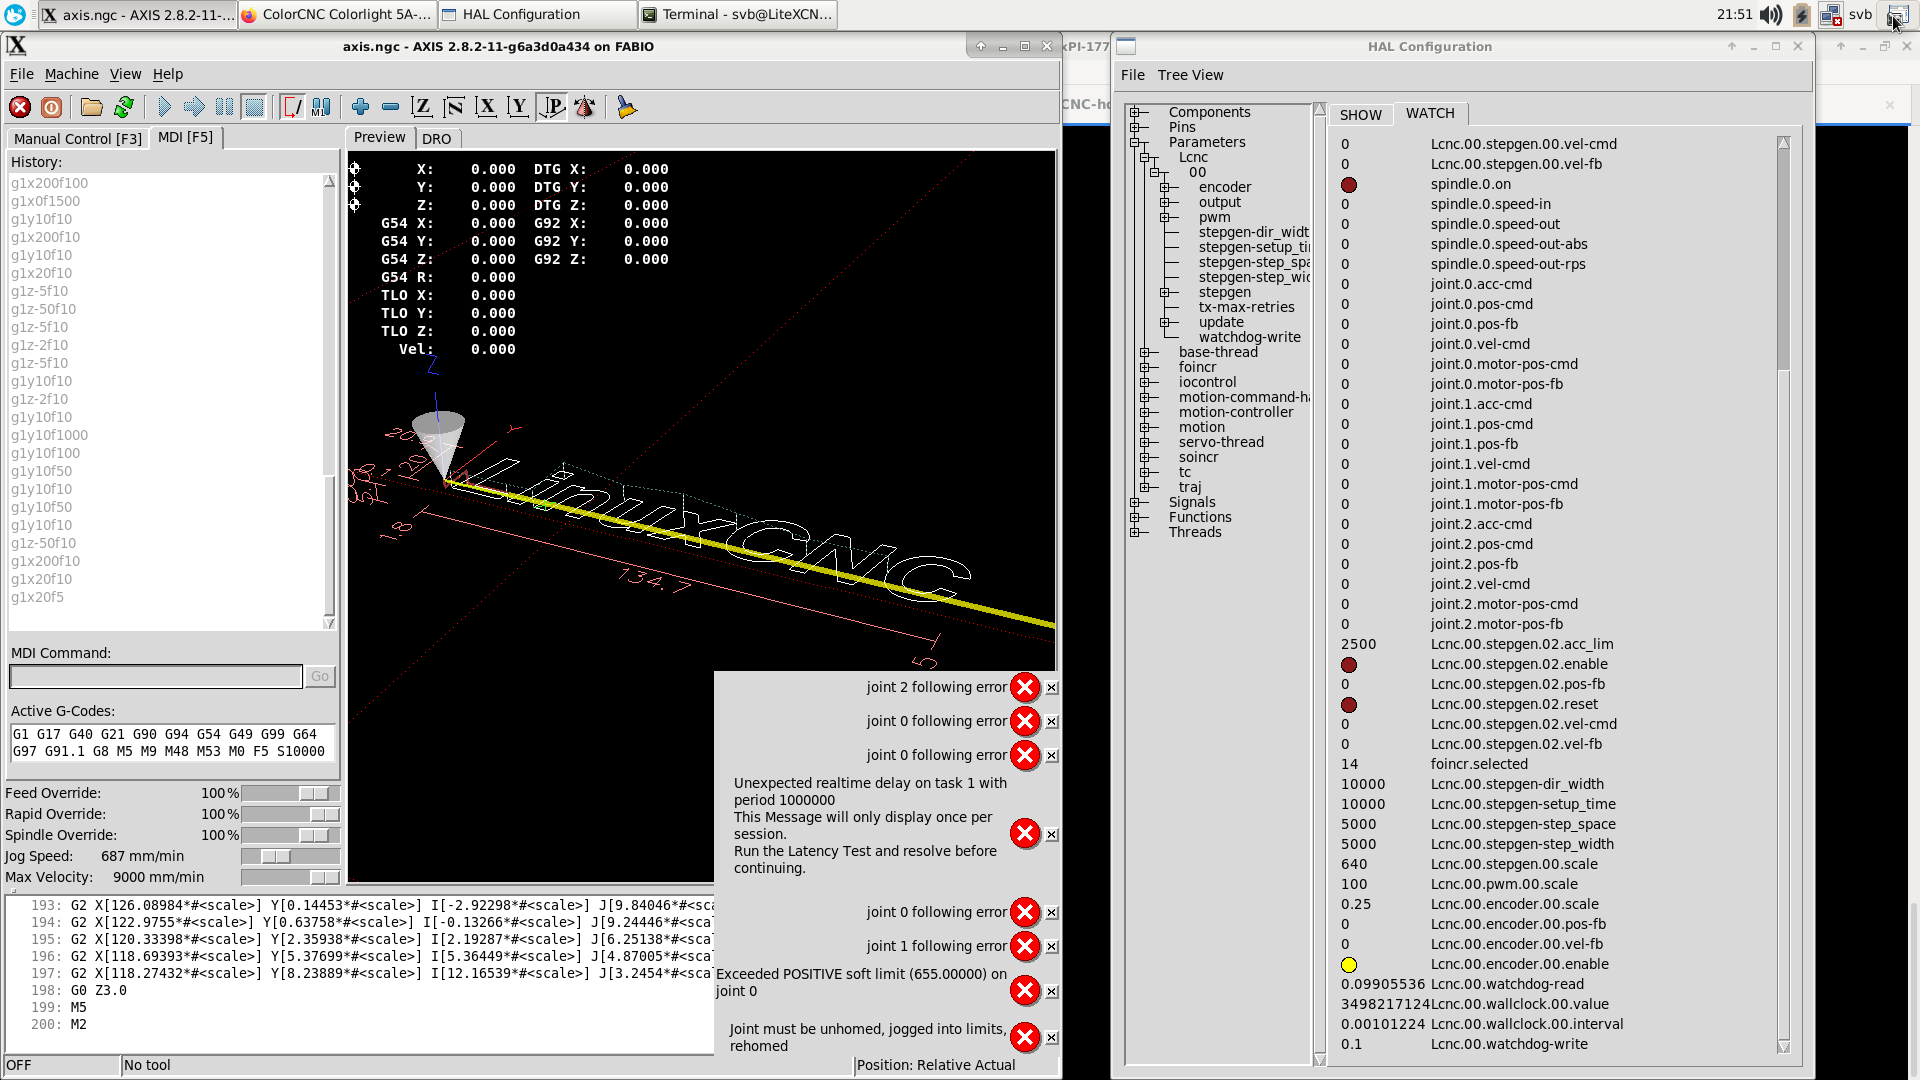Click the Go button for MDI command

tap(320, 677)
